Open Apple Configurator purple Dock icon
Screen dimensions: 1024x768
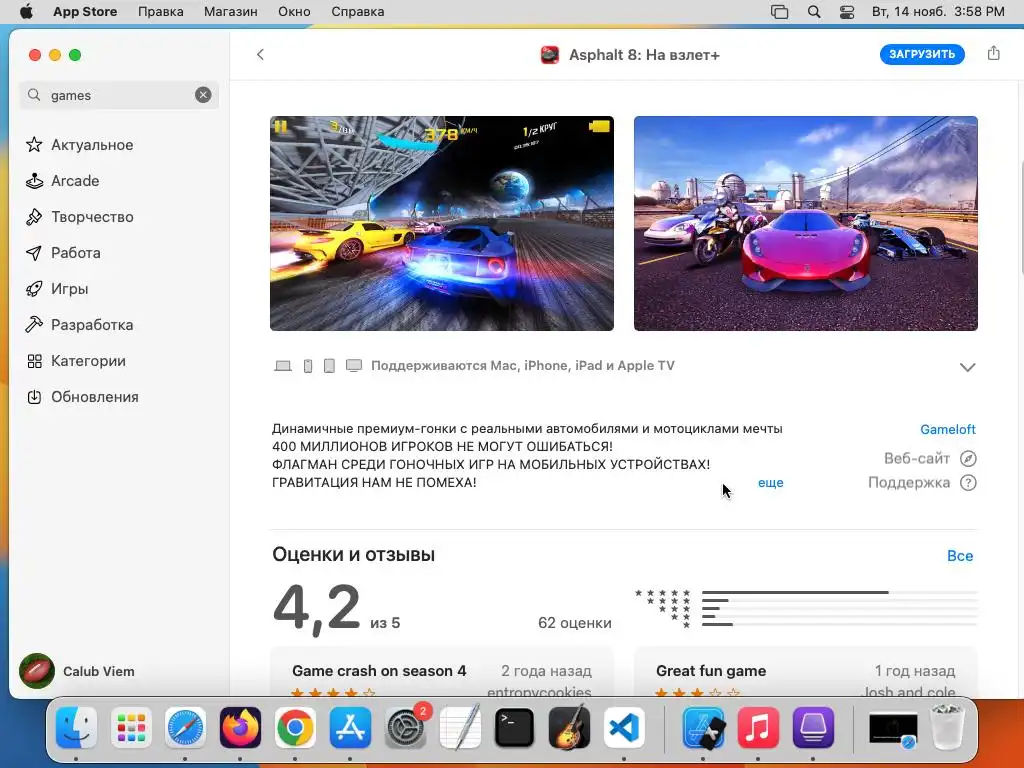point(813,728)
